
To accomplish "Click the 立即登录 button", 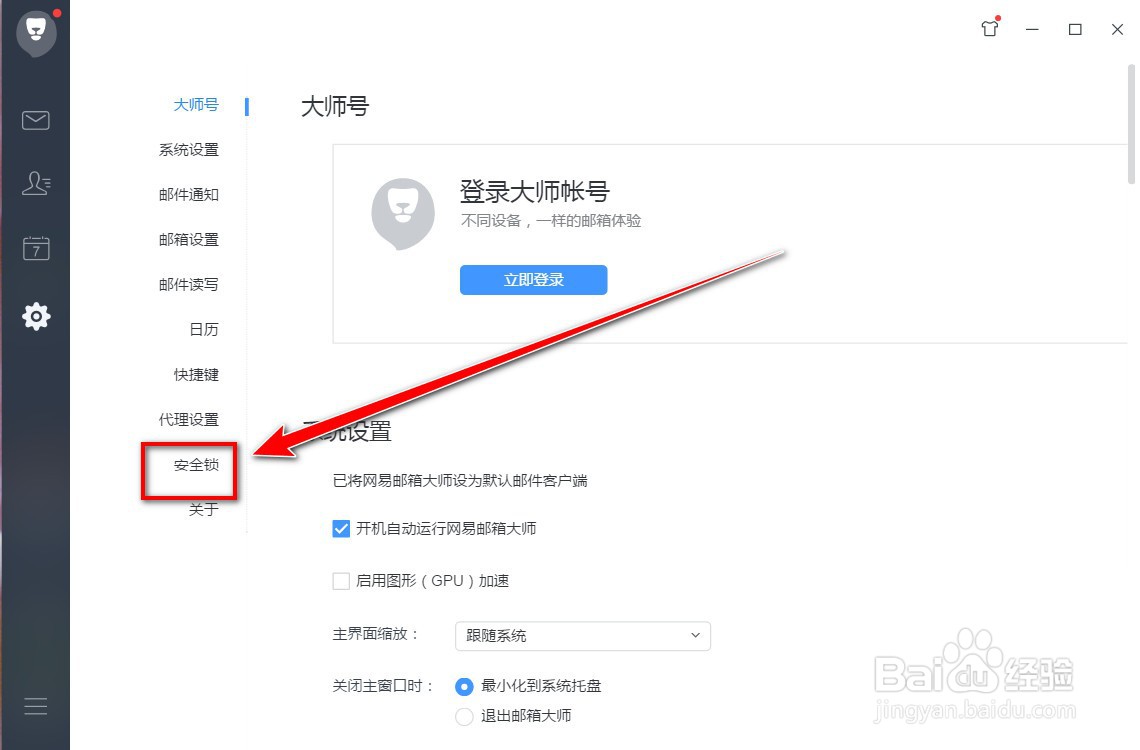I will tap(534, 280).
